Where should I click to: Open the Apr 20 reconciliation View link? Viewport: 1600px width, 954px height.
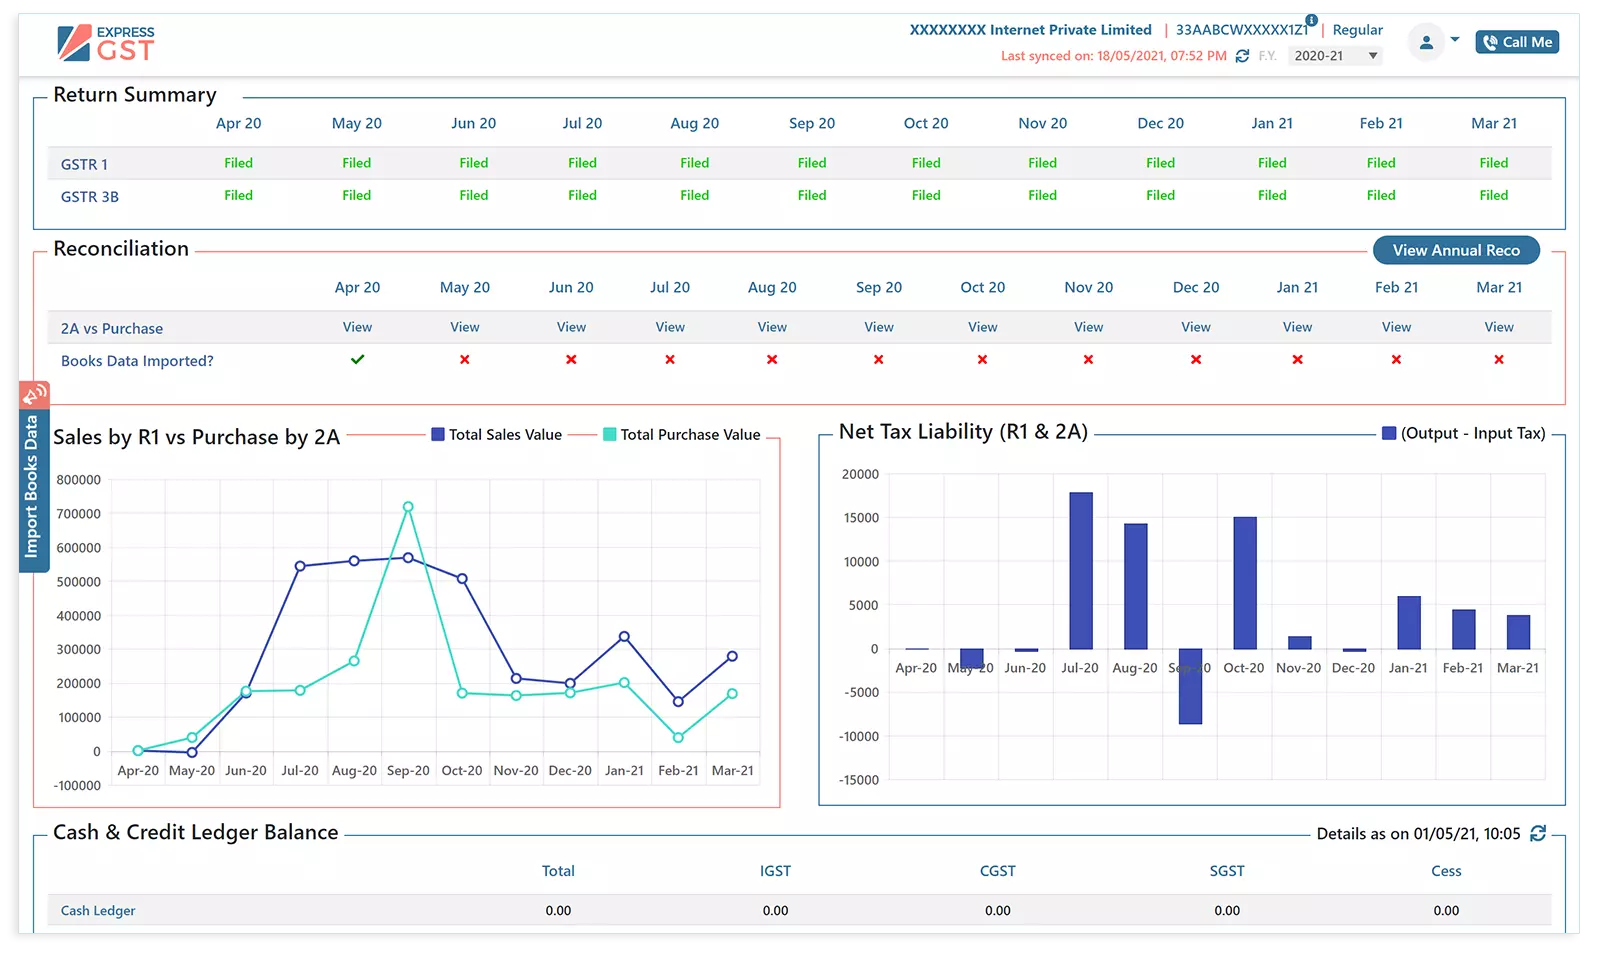(x=357, y=327)
